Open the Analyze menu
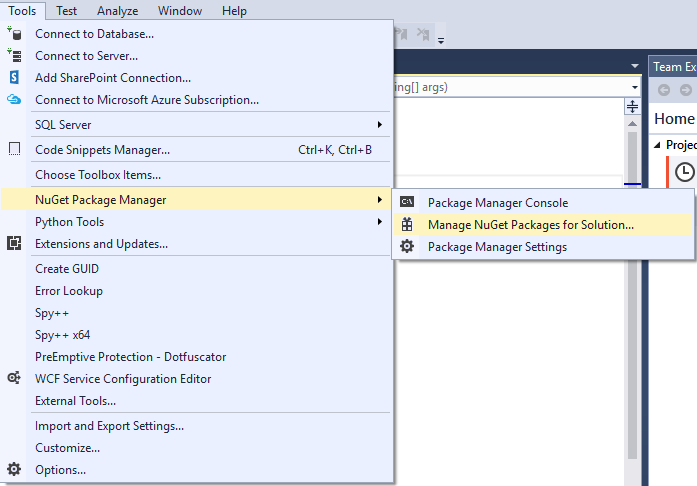 click(117, 11)
